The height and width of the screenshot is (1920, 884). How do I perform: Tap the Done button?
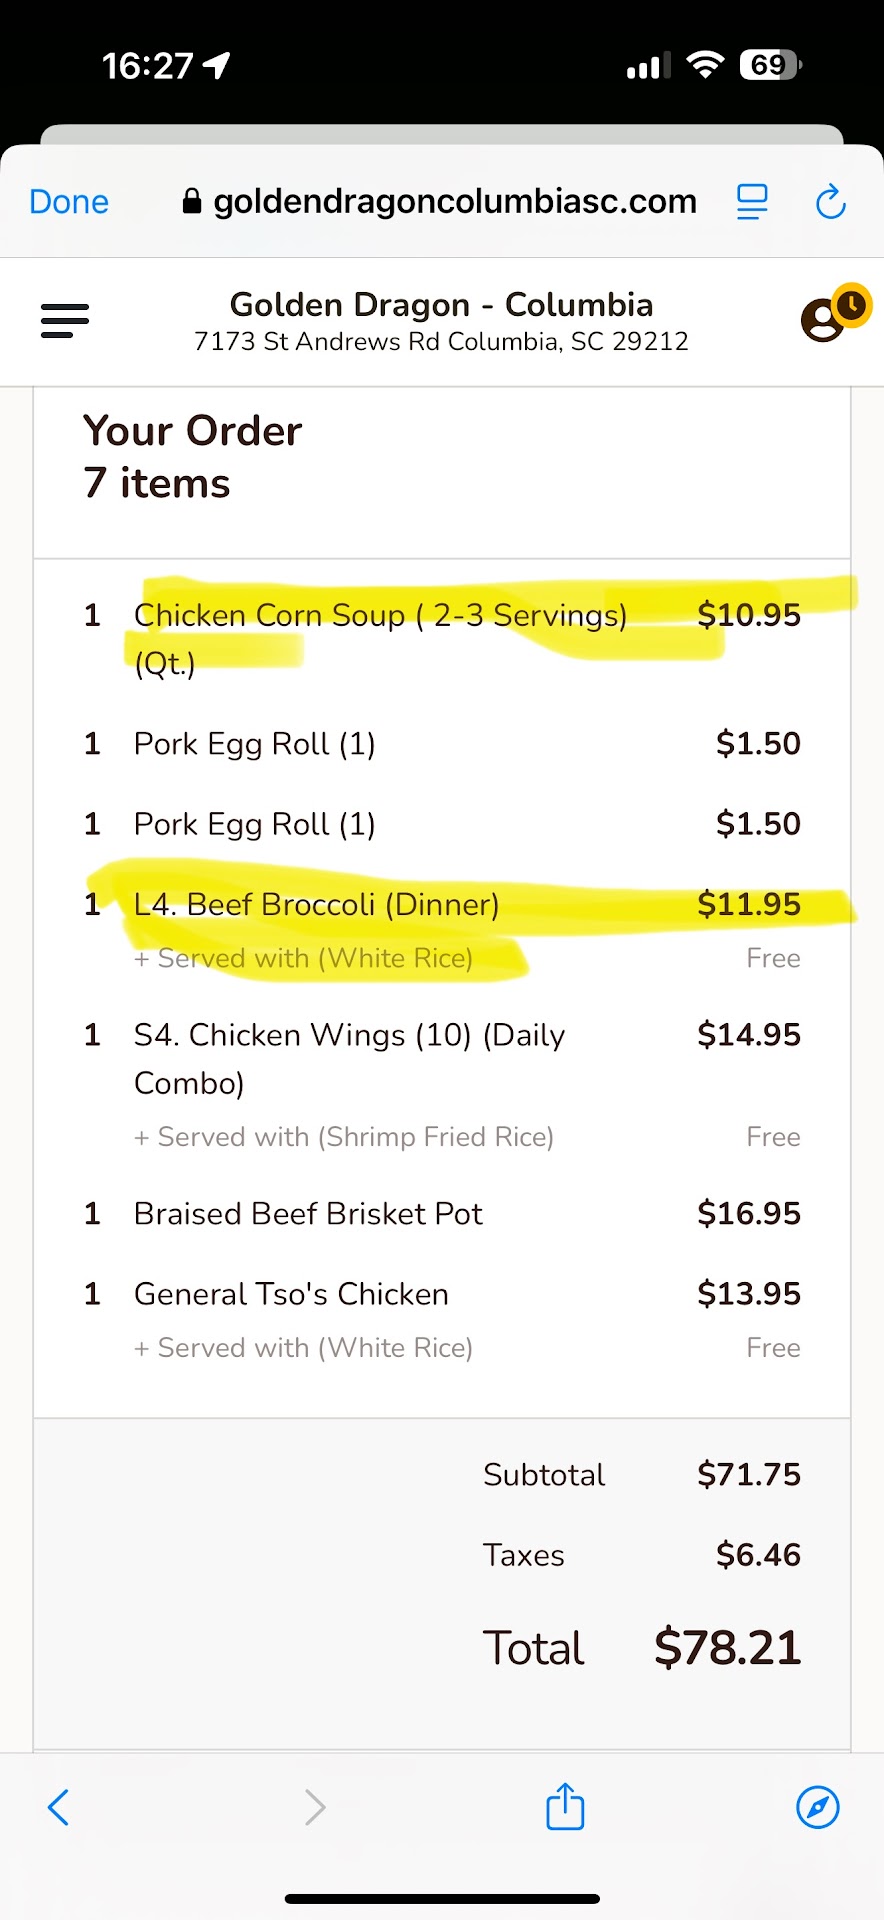(69, 202)
